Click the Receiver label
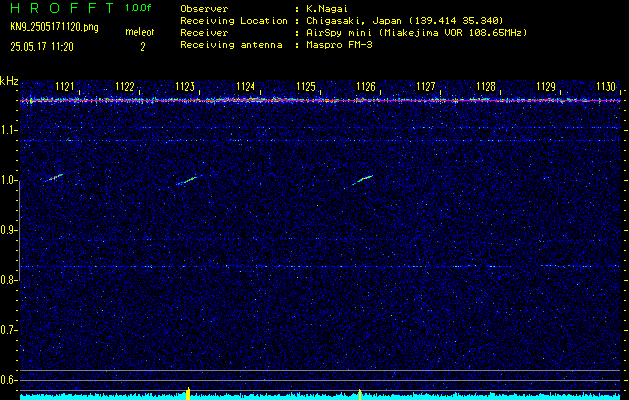This screenshot has width=629, height=400. [204, 33]
